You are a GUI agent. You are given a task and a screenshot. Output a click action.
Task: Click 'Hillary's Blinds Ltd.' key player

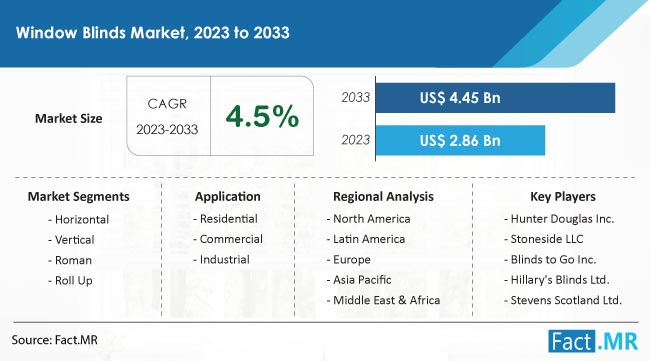[x=560, y=280]
